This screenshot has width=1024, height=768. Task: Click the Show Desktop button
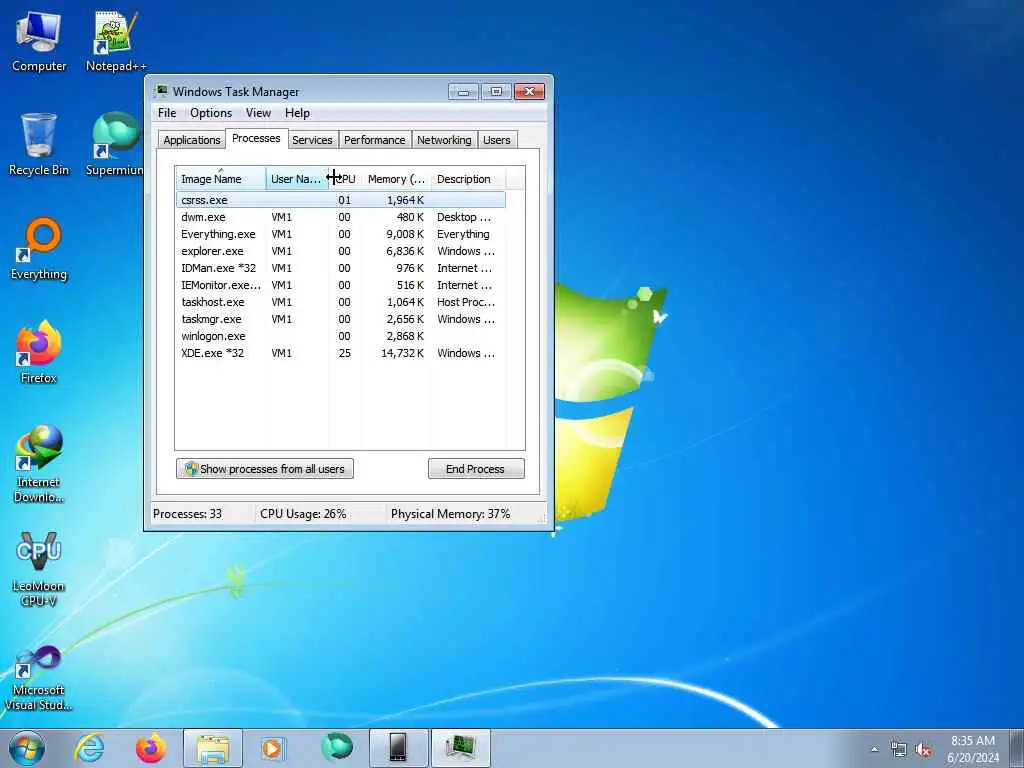(x=1016, y=748)
